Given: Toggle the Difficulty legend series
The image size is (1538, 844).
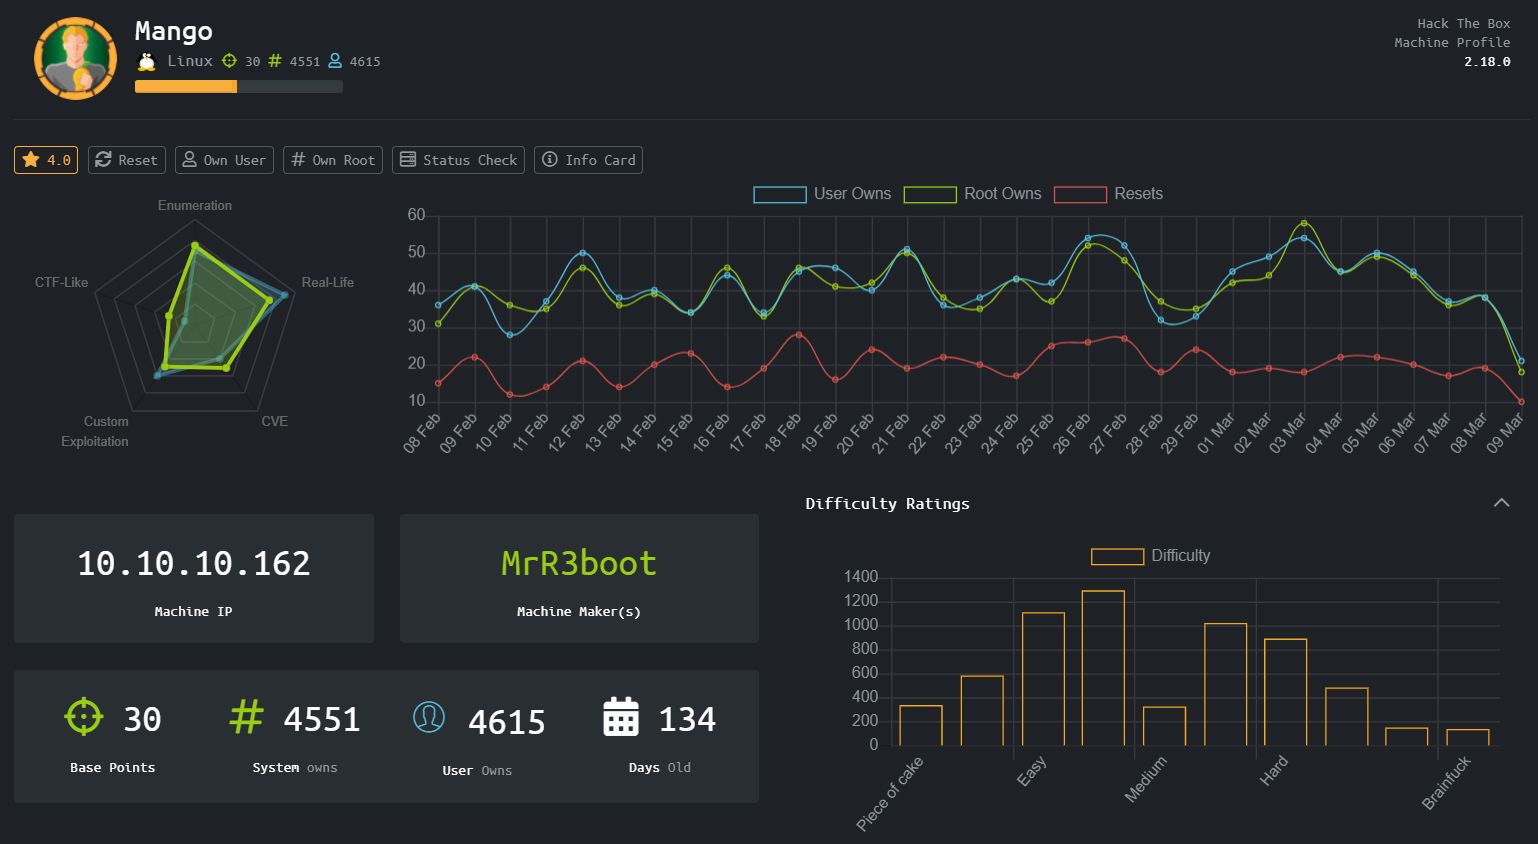Looking at the screenshot, I should tap(1150, 556).
